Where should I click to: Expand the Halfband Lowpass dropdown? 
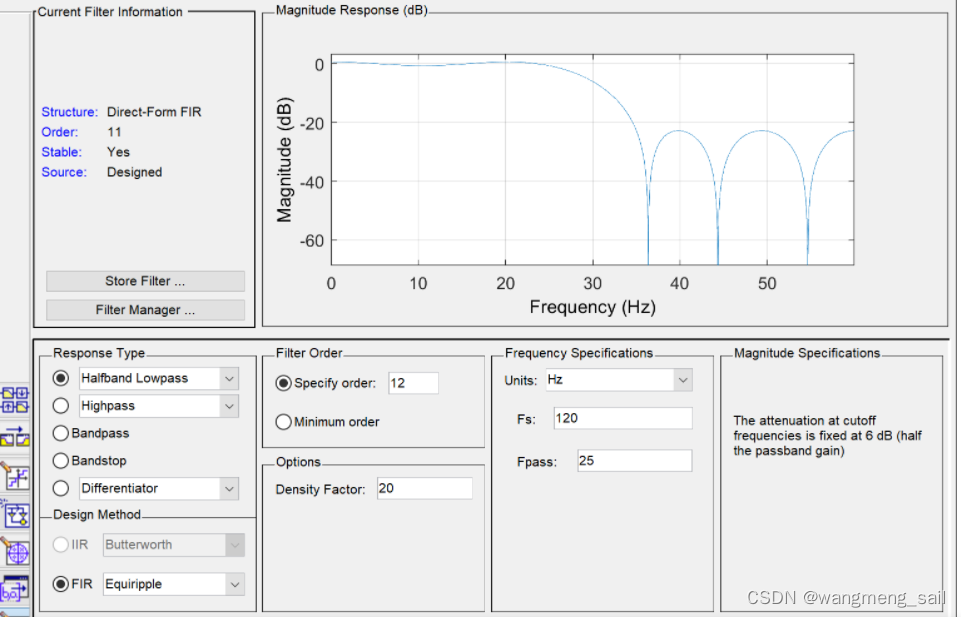click(229, 379)
